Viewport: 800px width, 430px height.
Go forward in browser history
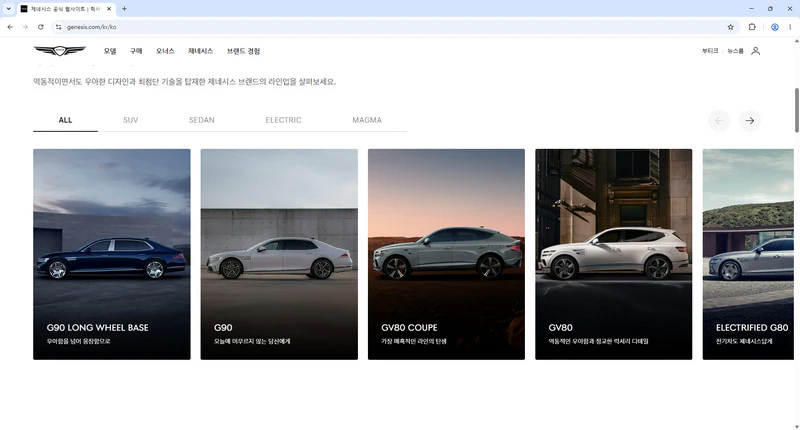pos(25,27)
